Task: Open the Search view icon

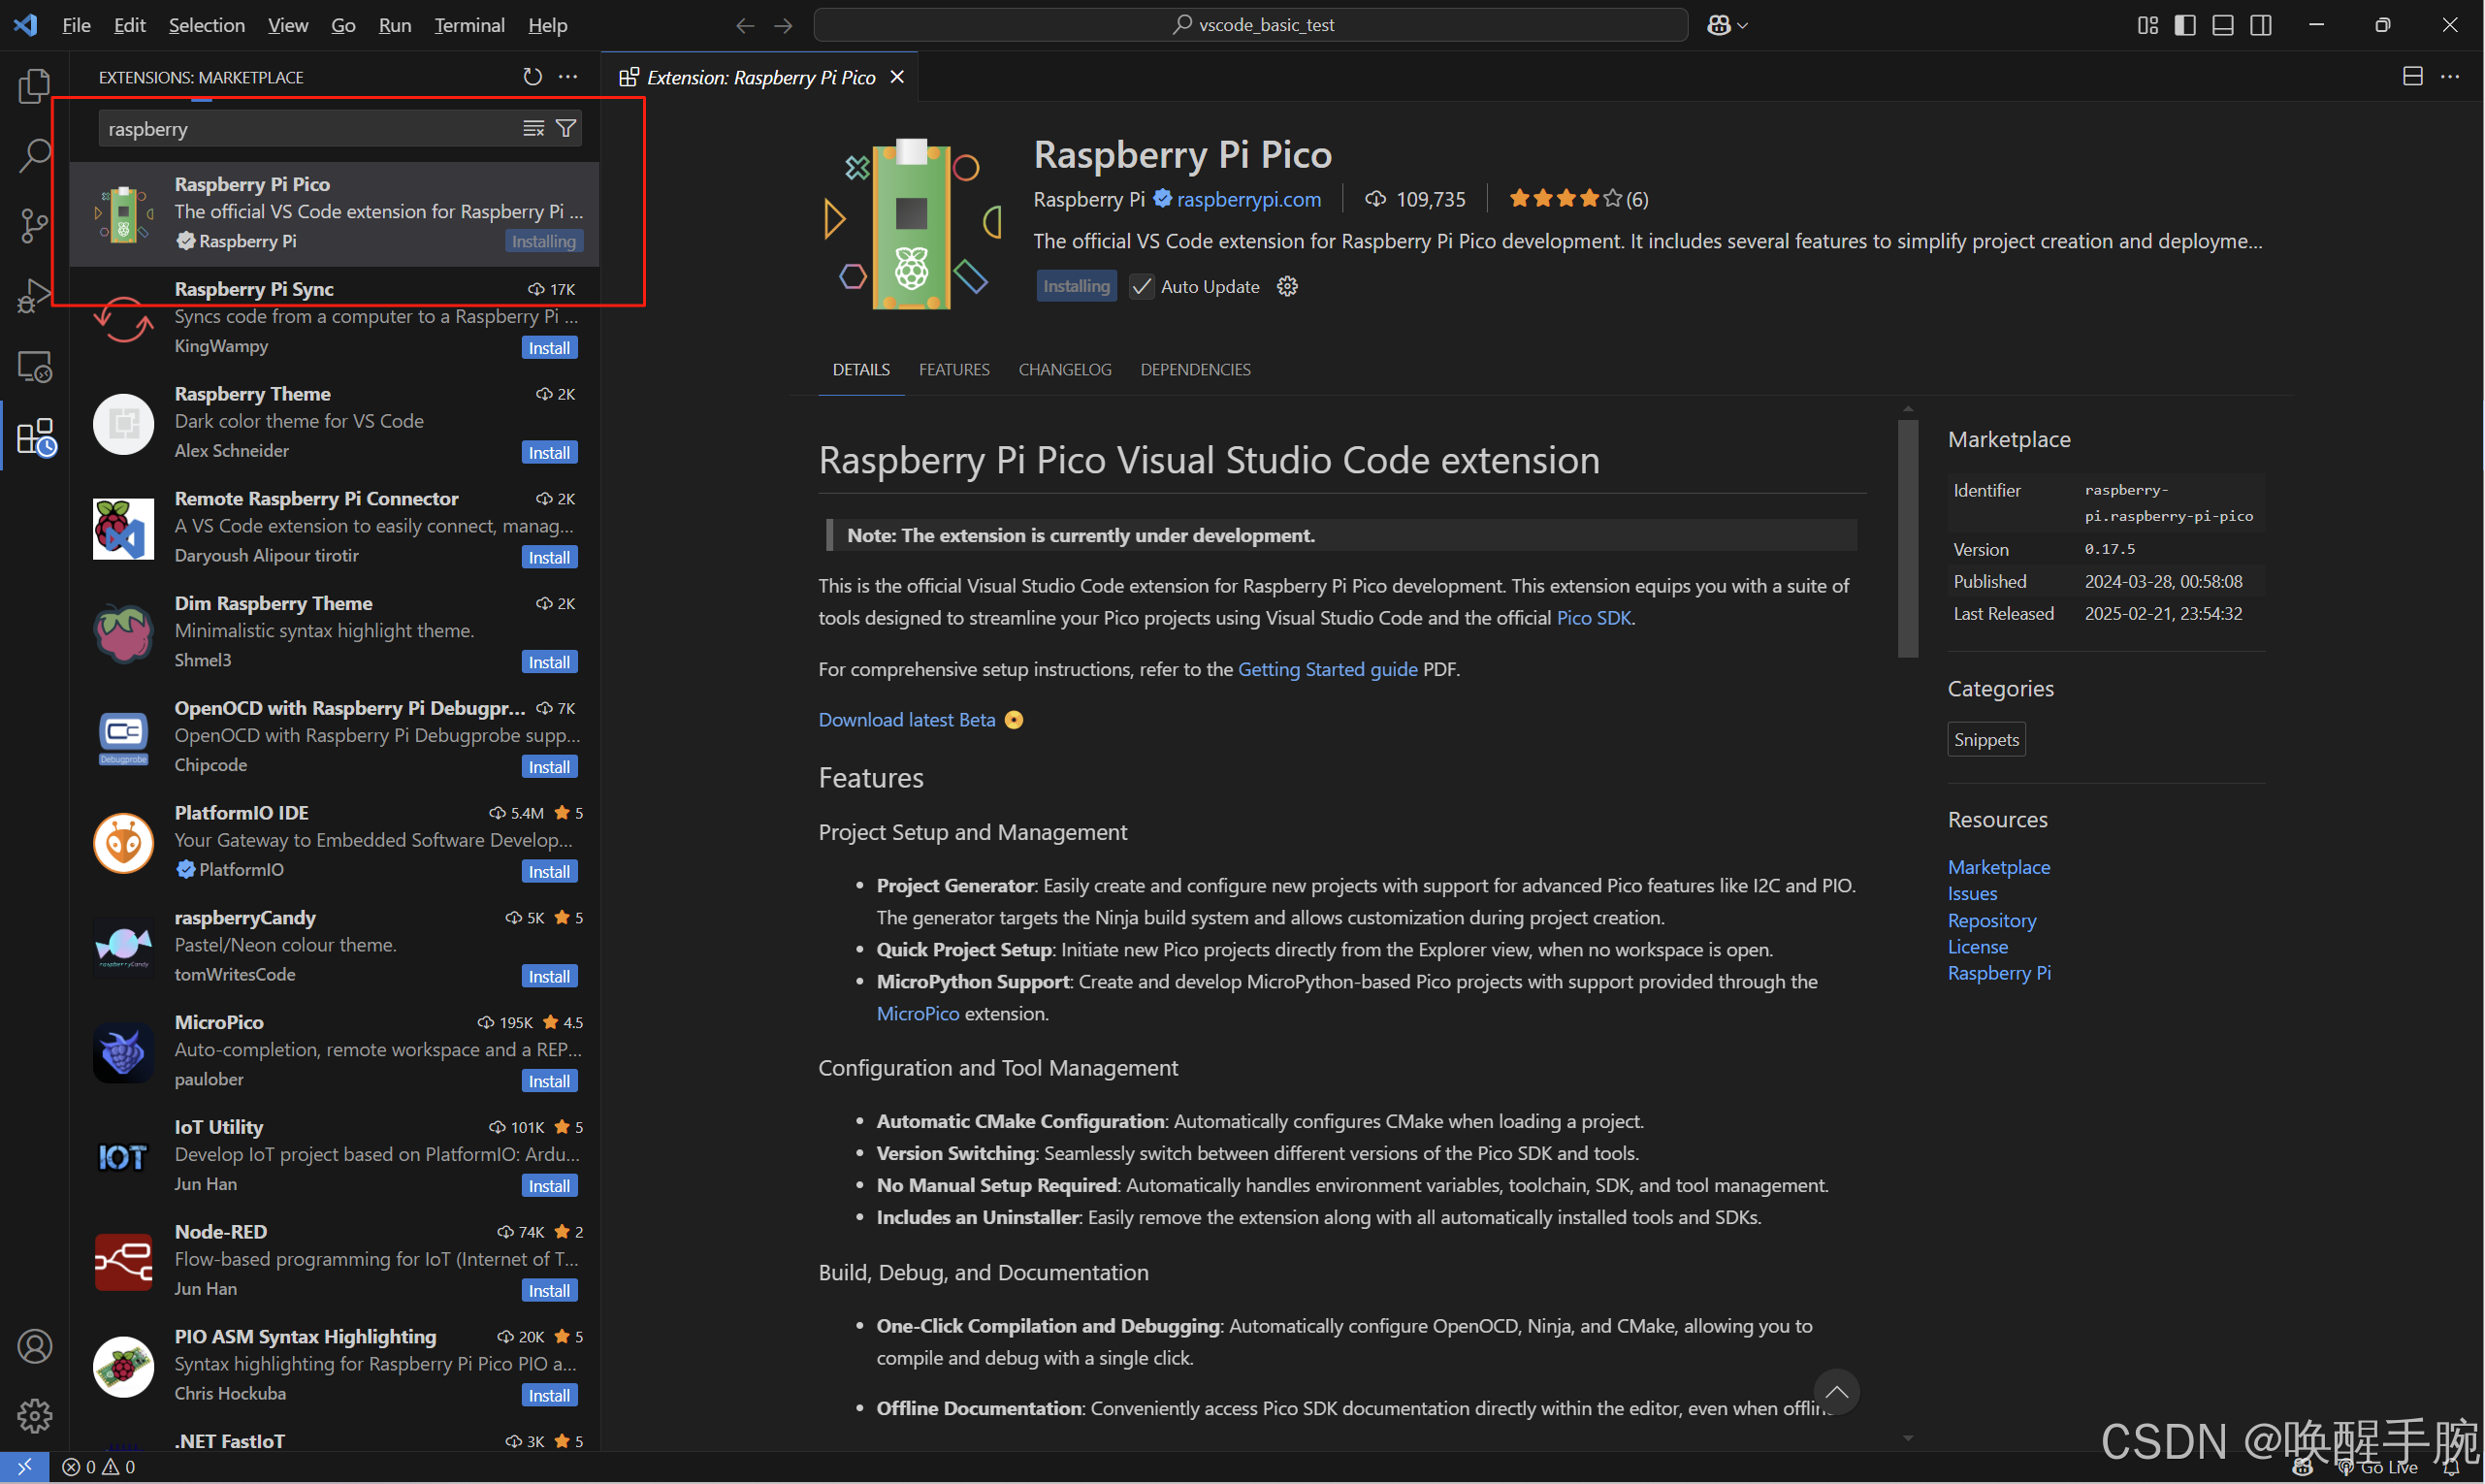Action: (34, 156)
